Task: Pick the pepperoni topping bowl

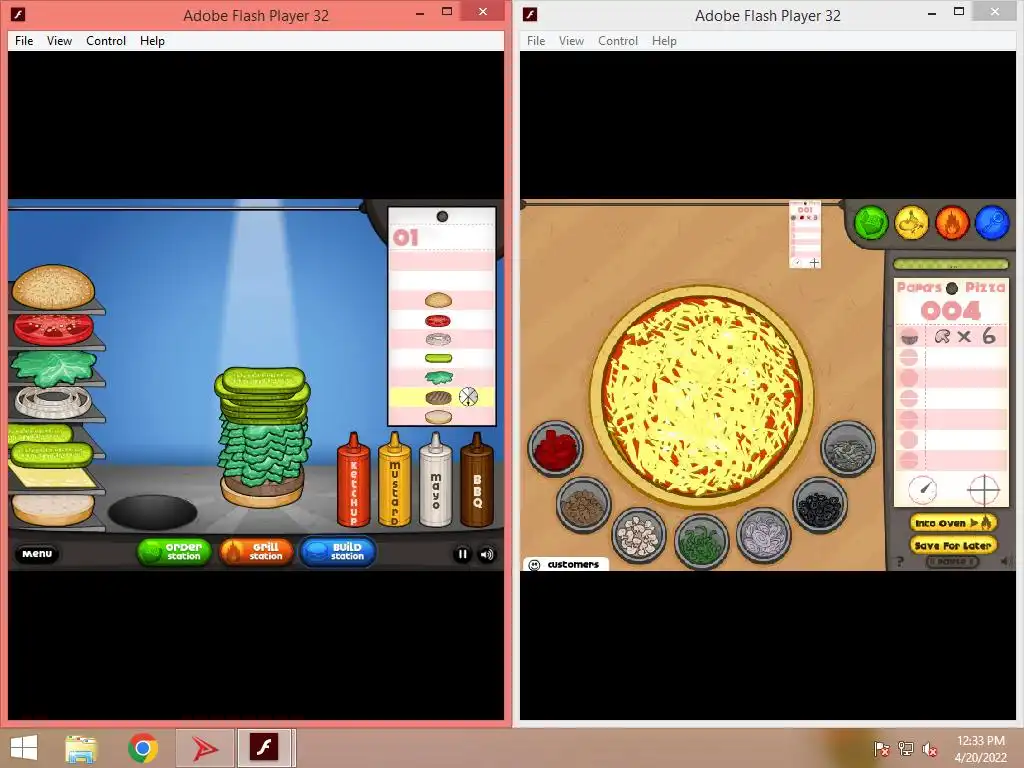Action: 555,448
